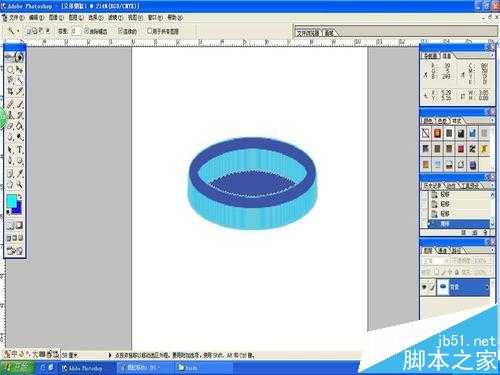Open tool preset picker in options bar

pos(13,31)
